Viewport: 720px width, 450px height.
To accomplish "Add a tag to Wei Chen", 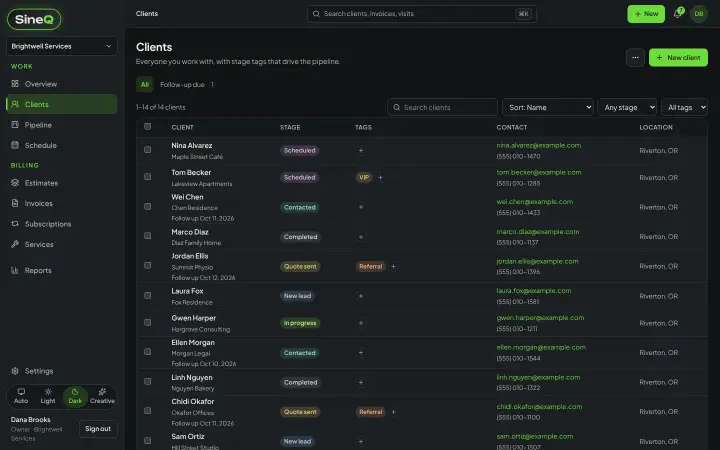I will [x=361, y=207].
